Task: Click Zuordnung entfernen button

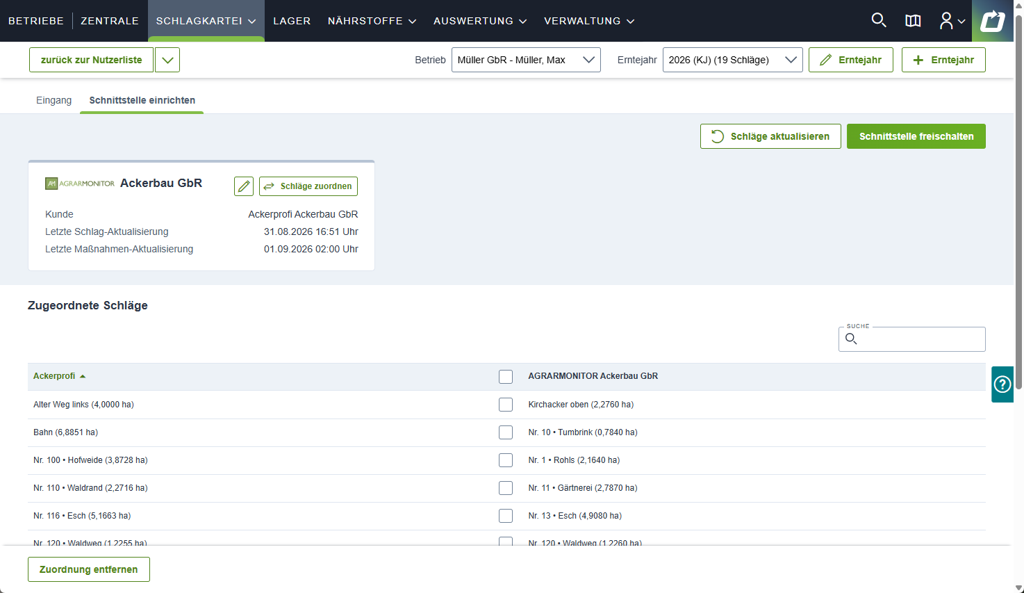Action: pyautogui.click(x=89, y=569)
